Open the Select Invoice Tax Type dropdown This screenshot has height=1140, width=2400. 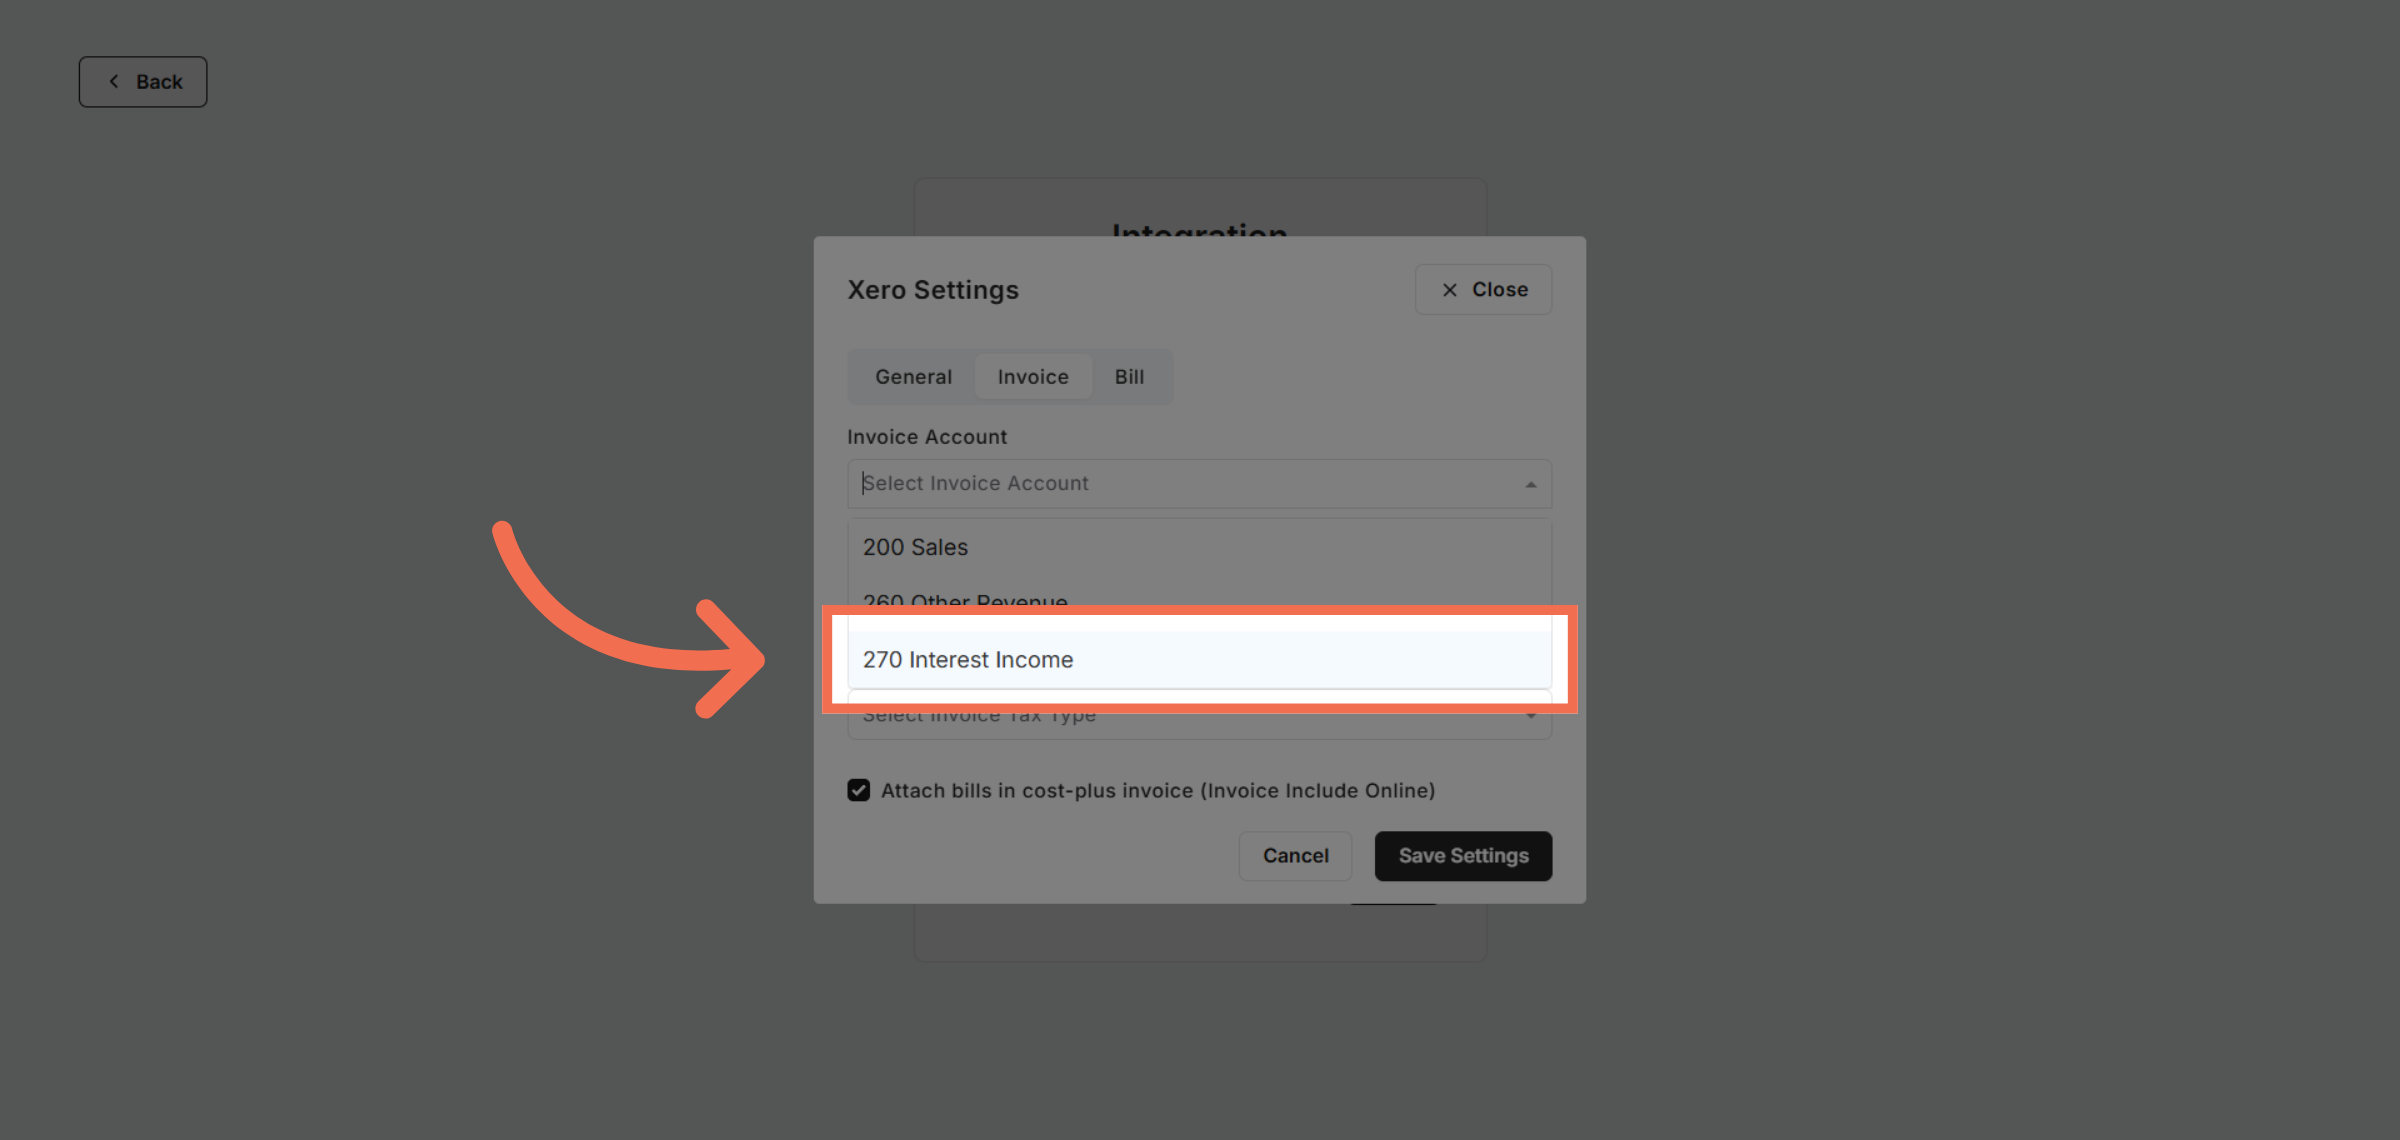coord(1199,714)
